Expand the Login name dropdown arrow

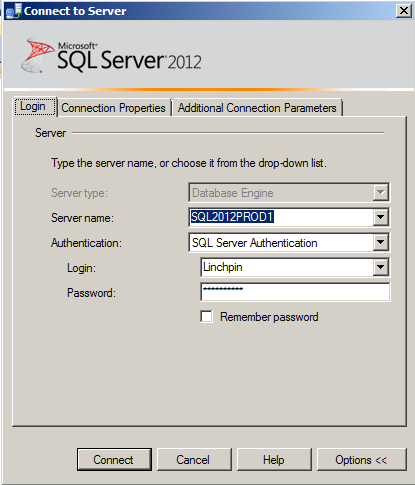[380, 267]
